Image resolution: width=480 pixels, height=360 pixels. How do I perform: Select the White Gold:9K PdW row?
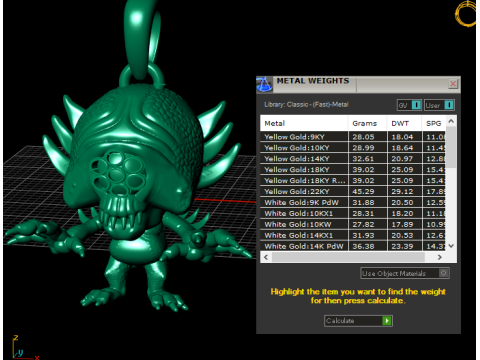coord(353,203)
